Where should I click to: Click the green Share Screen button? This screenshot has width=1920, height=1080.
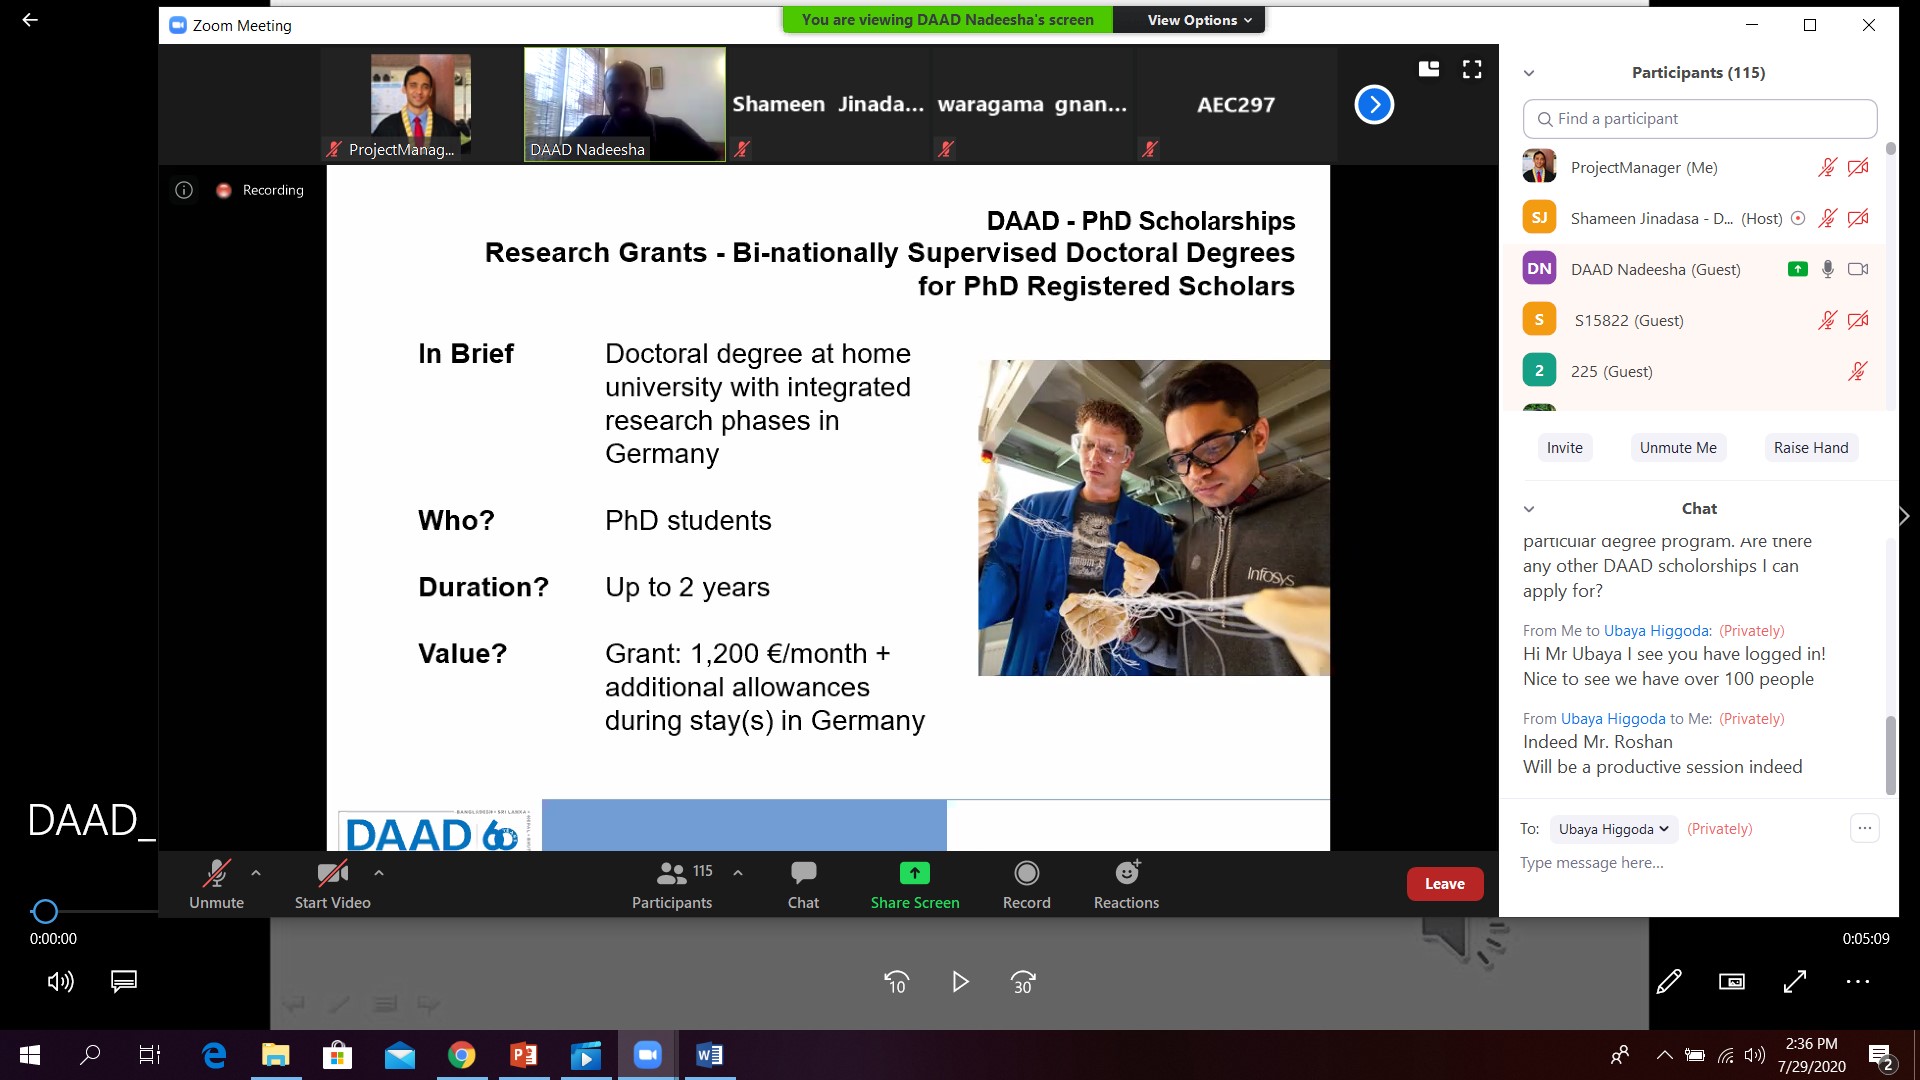coord(914,884)
